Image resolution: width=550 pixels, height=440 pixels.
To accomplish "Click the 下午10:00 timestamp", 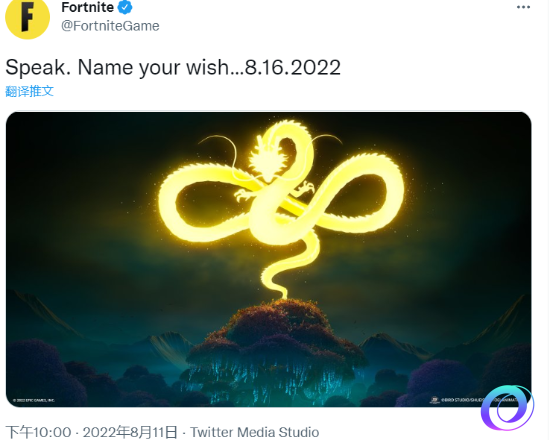I will click(39, 432).
